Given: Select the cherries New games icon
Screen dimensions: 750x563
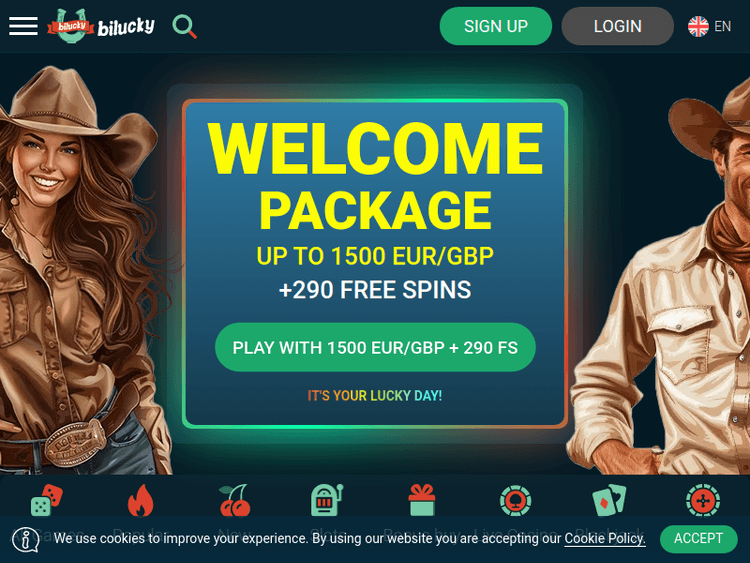Looking at the screenshot, I should (234, 500).
